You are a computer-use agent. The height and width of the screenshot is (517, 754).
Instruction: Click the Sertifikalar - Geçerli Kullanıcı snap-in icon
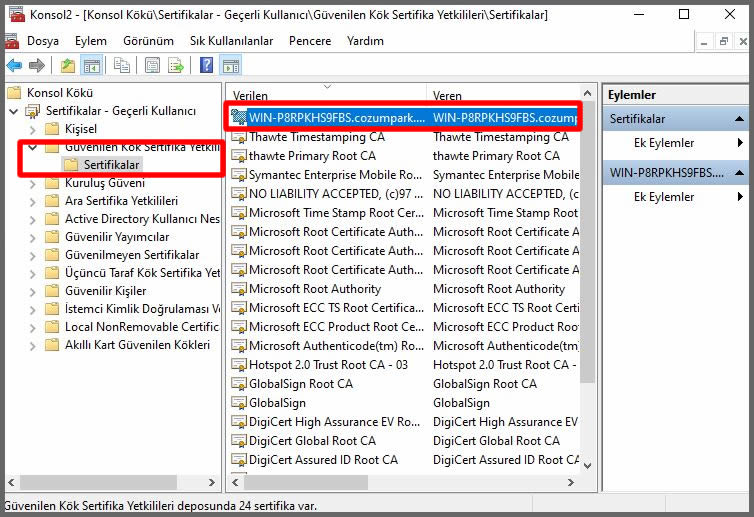coord(33,111)
